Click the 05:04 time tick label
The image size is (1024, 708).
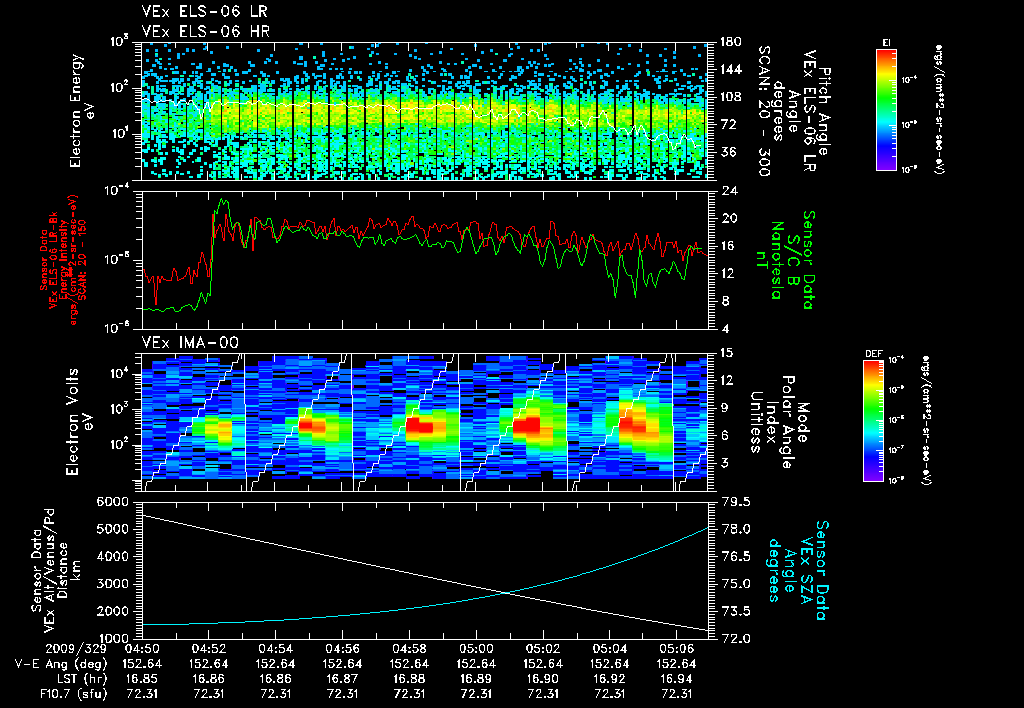[609, 650]
